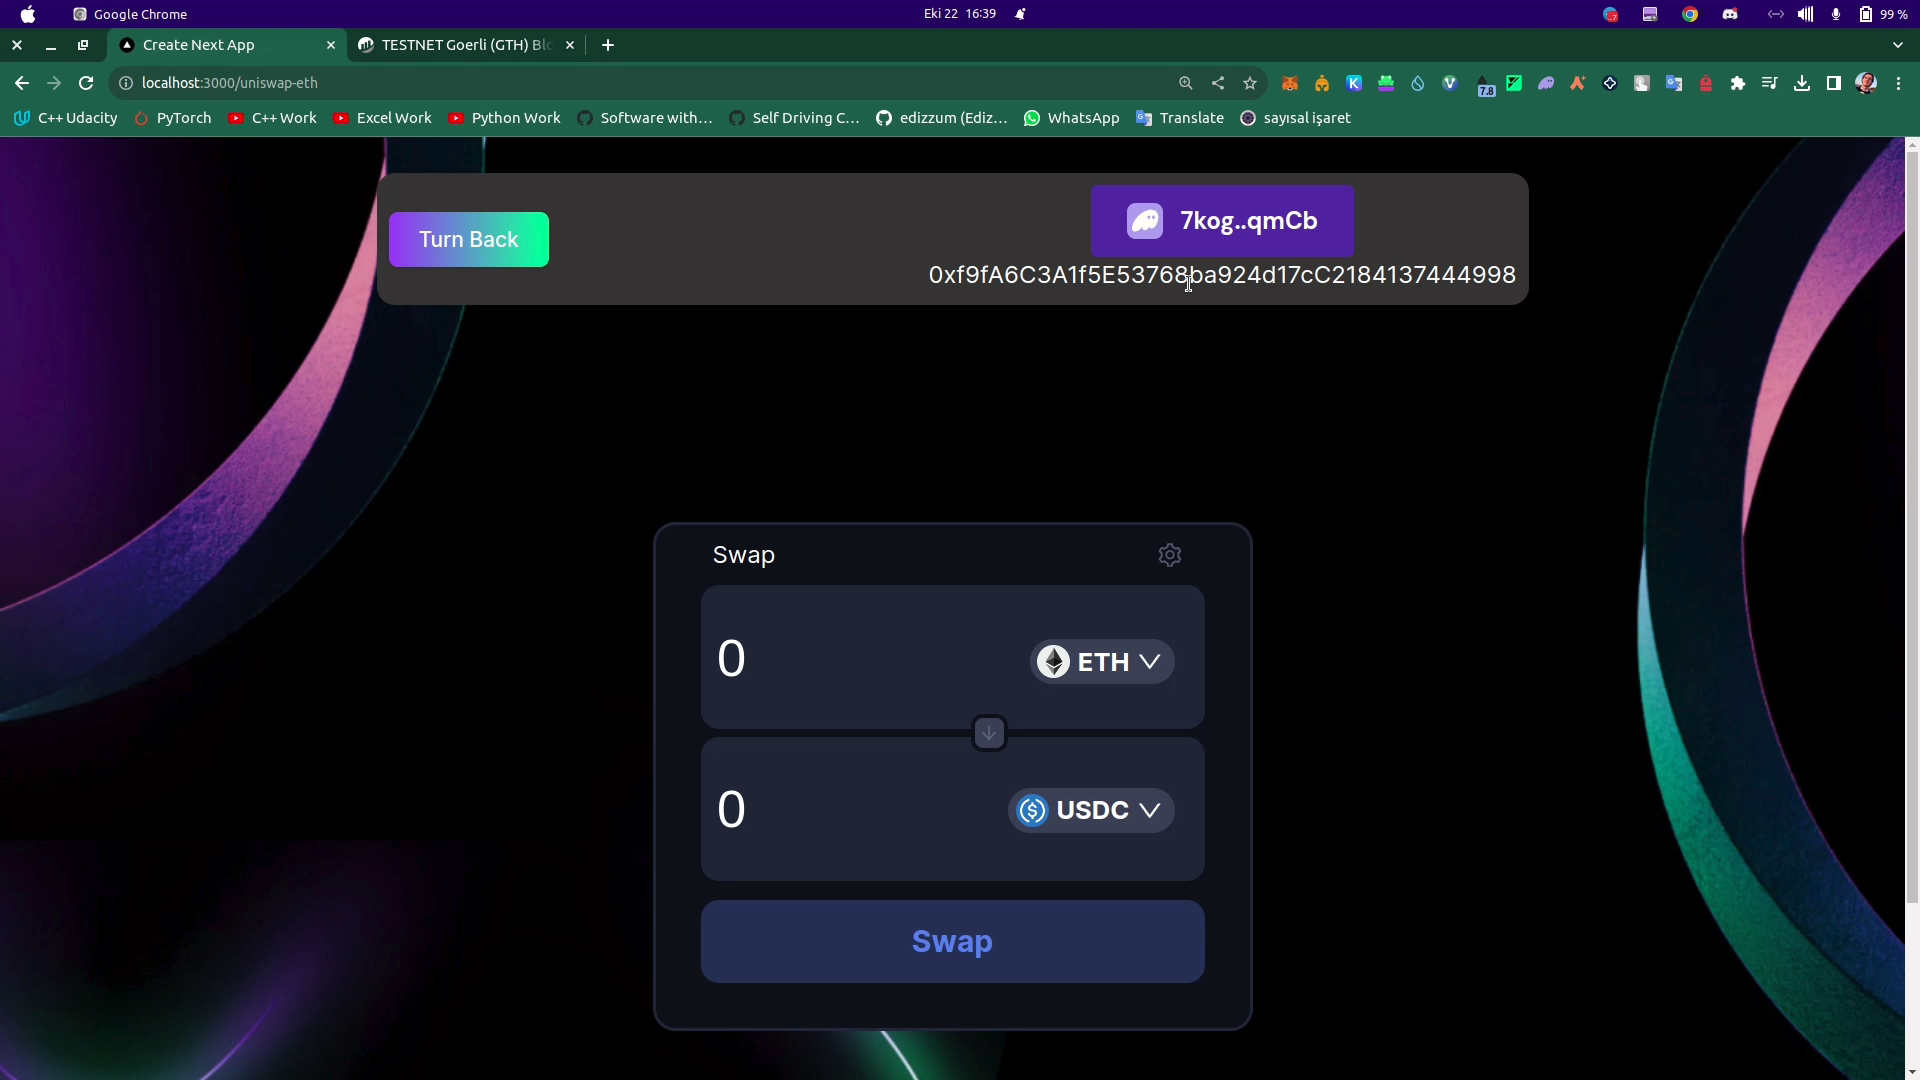Screen dimensions: 1920x1080
Task: Open WhatsApp bookmark
Action: coord(1072,118)
